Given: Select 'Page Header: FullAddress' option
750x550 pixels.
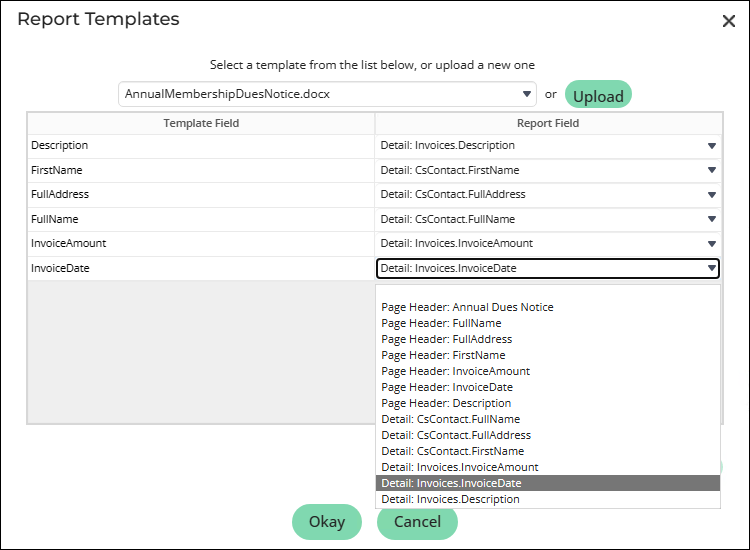Looking at the screenshot, I should 548,339.
